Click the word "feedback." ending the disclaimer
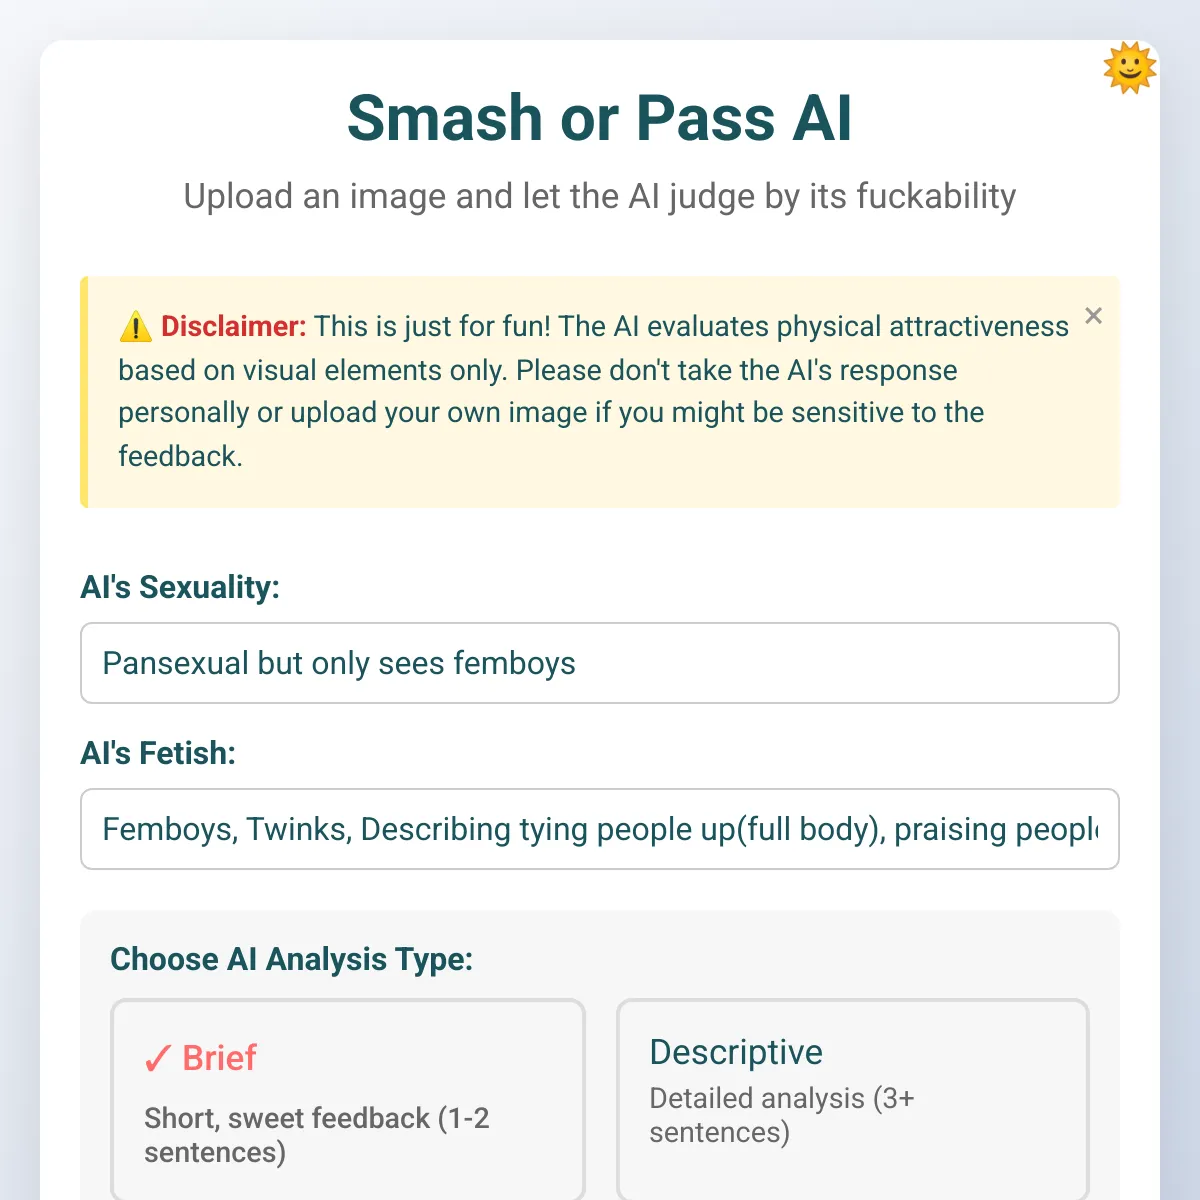Screen dimensions: 1200x1200 (x=180, y=456)
